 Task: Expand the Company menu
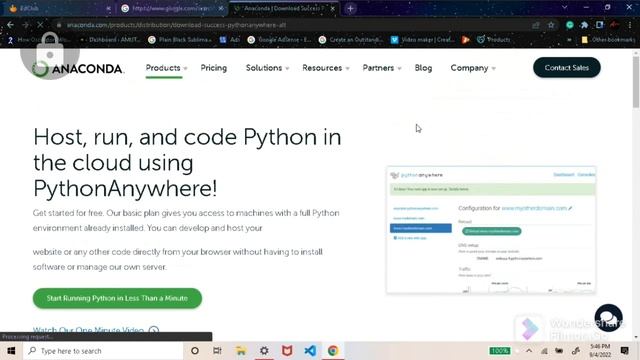coord(473,68)
